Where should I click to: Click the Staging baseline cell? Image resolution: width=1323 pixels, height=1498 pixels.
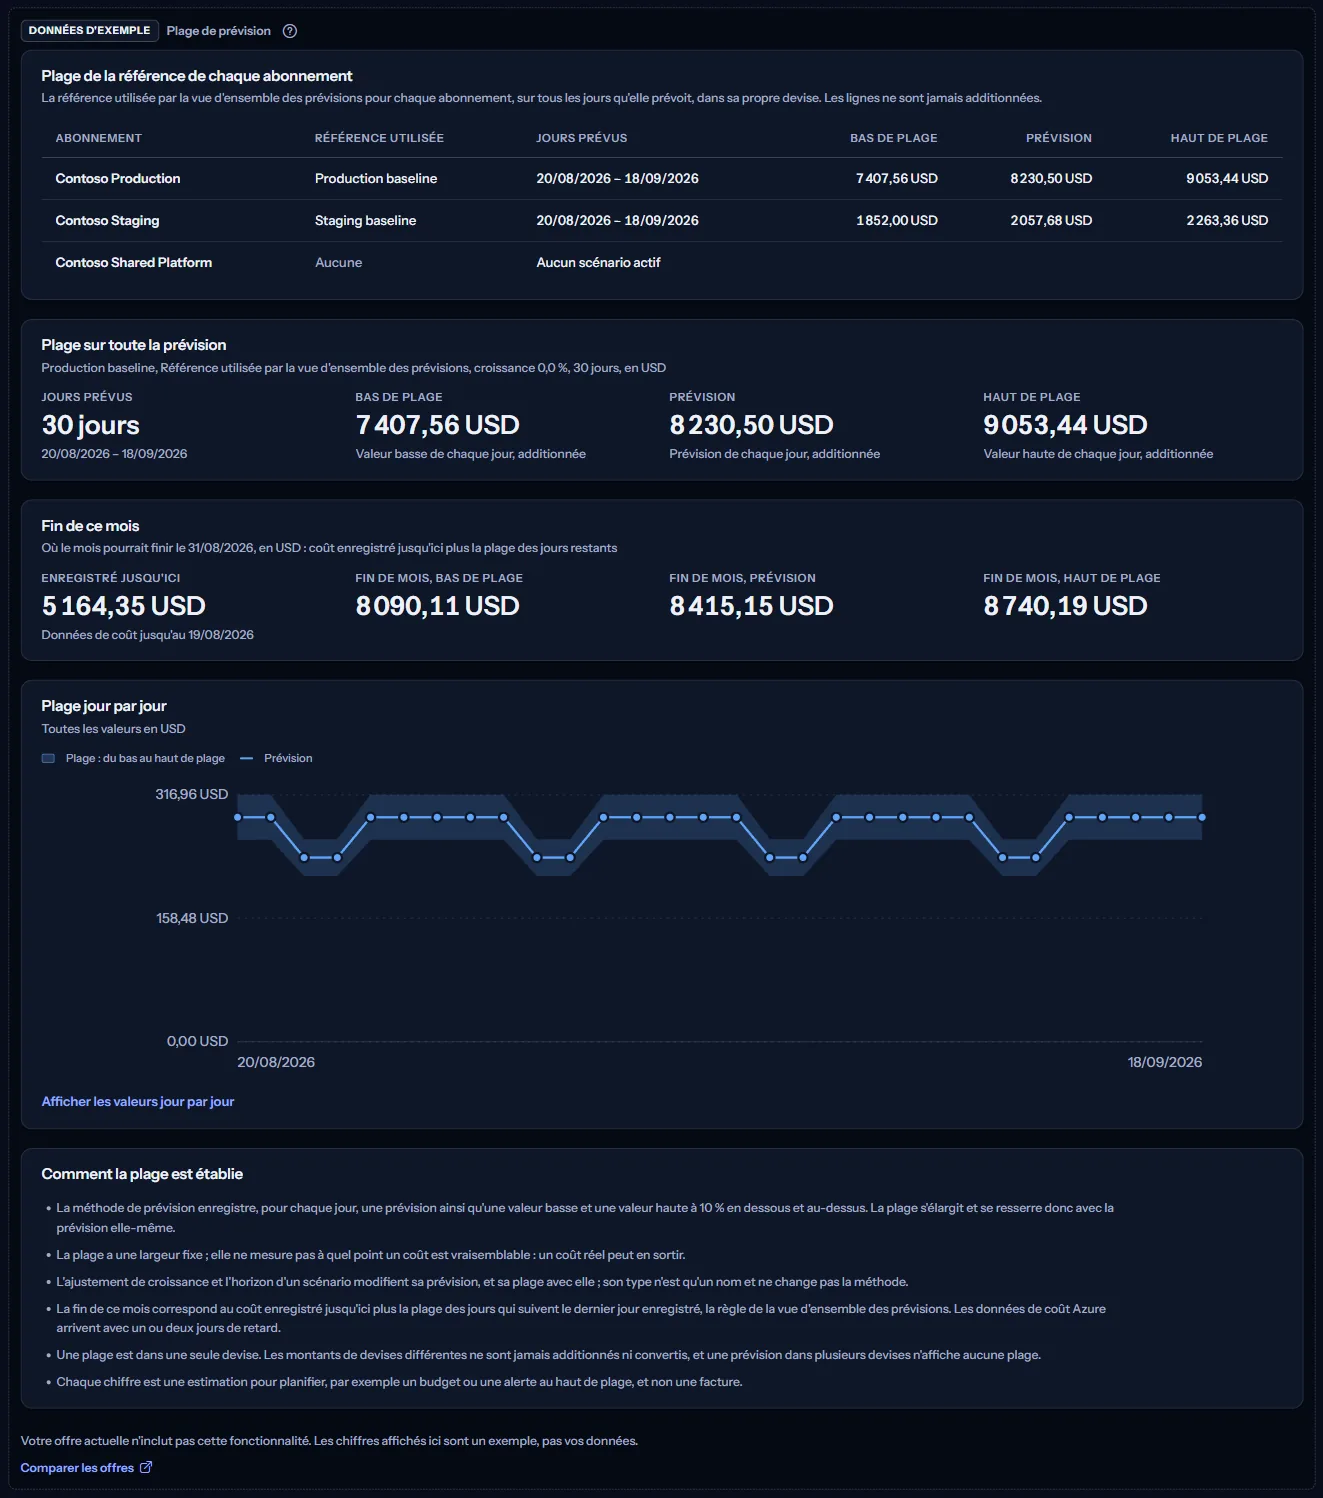pyautogui.click(x=365, y=220)
